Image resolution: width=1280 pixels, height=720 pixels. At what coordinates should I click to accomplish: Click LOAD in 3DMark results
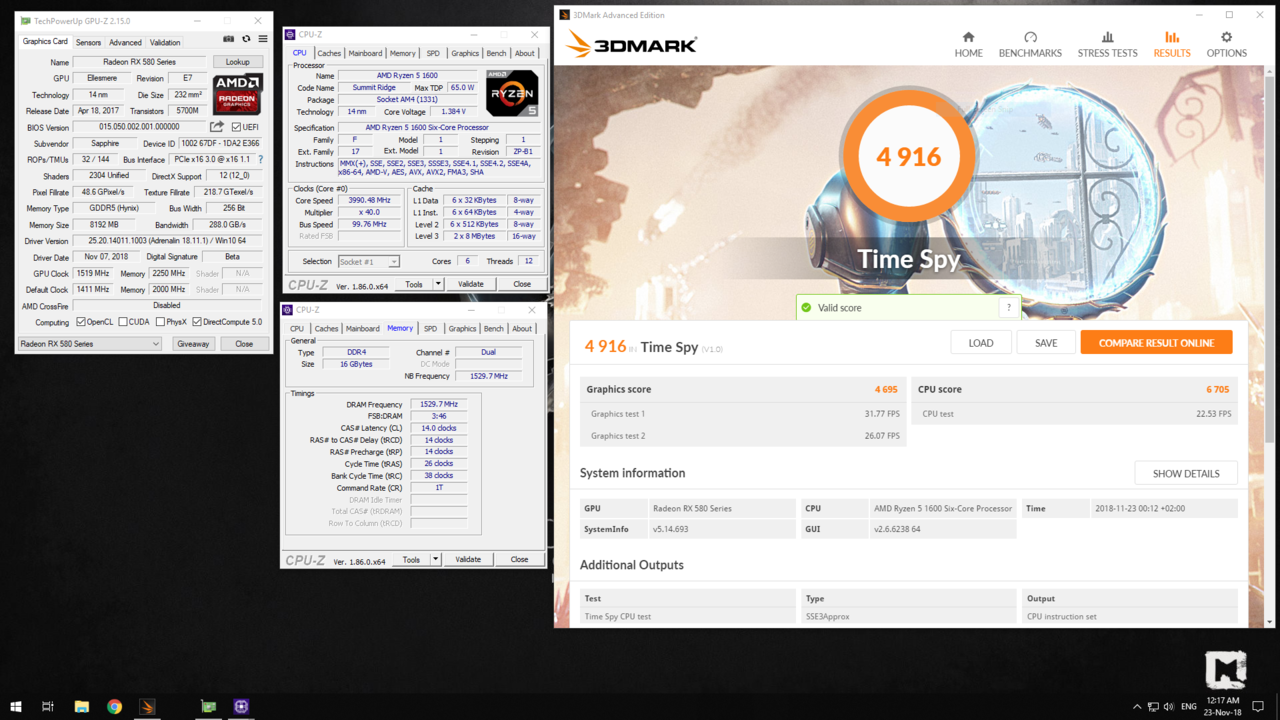point(981,343)
